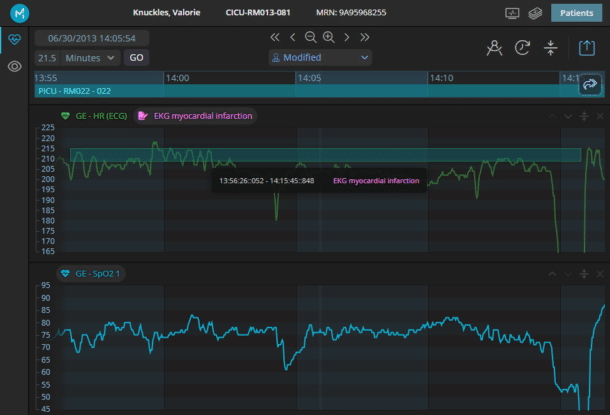Jump back with double left chevrons
Viewport: 610px width, 415px height.
(x=275, y=37)
